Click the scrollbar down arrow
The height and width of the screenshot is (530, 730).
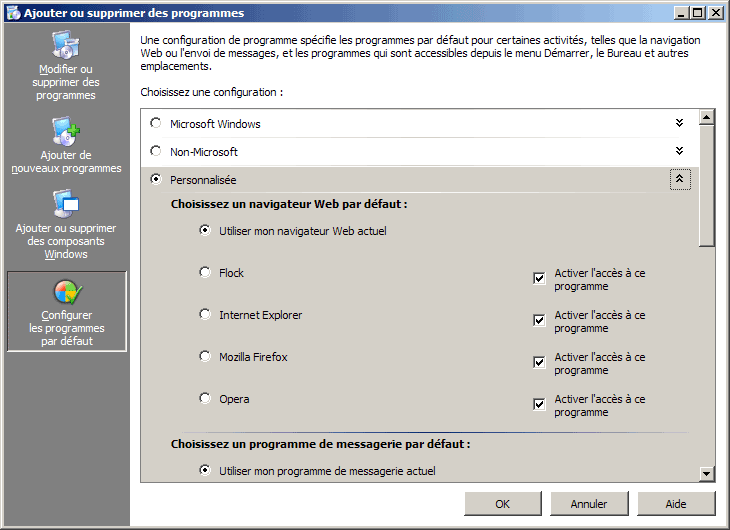(707, 474)
